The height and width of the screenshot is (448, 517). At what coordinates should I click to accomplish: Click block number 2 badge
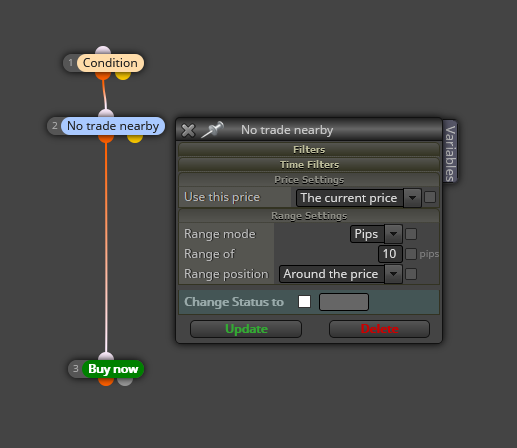coord(55,126)
